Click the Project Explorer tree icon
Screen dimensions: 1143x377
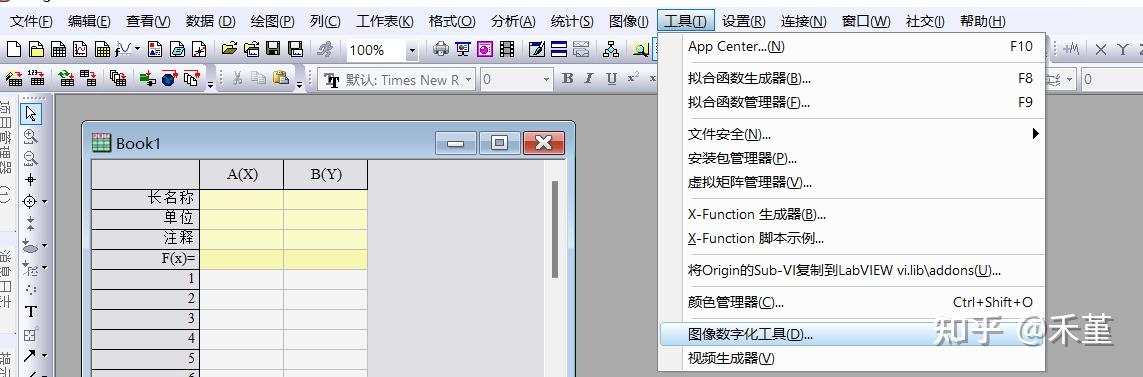click(x=611, y=50)
